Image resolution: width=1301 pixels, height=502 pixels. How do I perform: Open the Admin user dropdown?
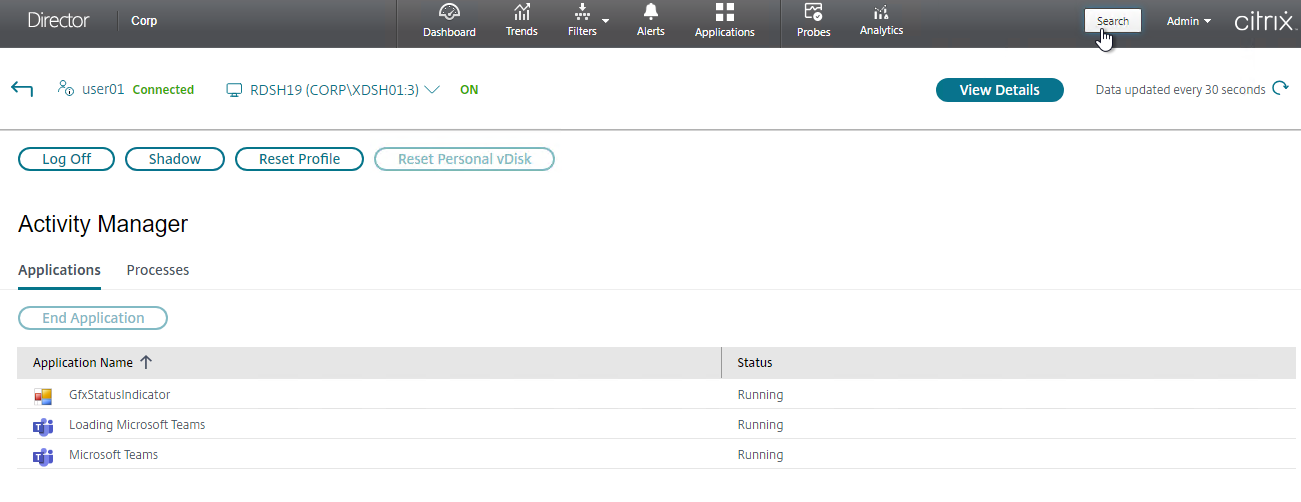1188,21
